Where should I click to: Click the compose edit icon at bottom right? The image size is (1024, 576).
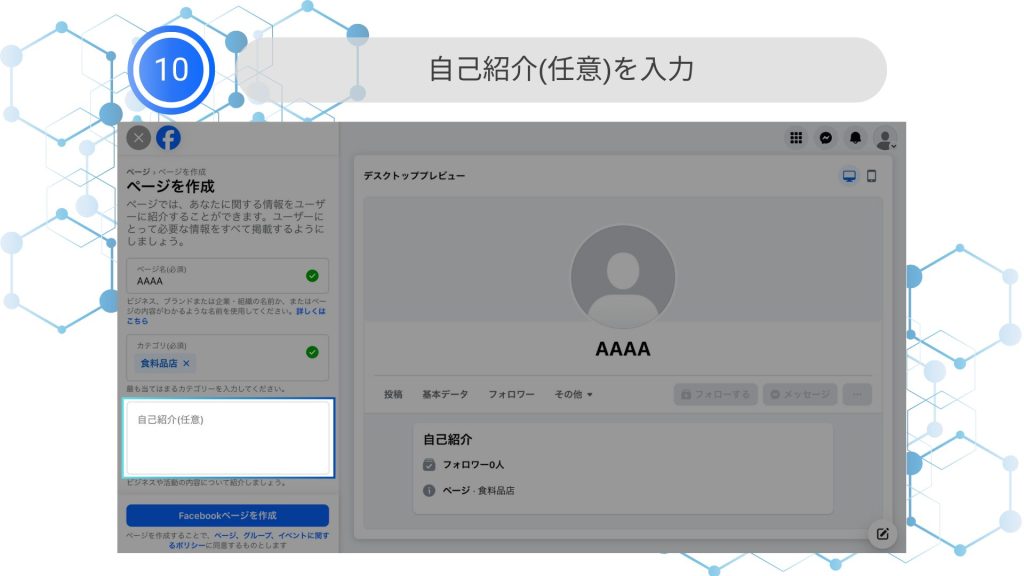tap(882, 534)
